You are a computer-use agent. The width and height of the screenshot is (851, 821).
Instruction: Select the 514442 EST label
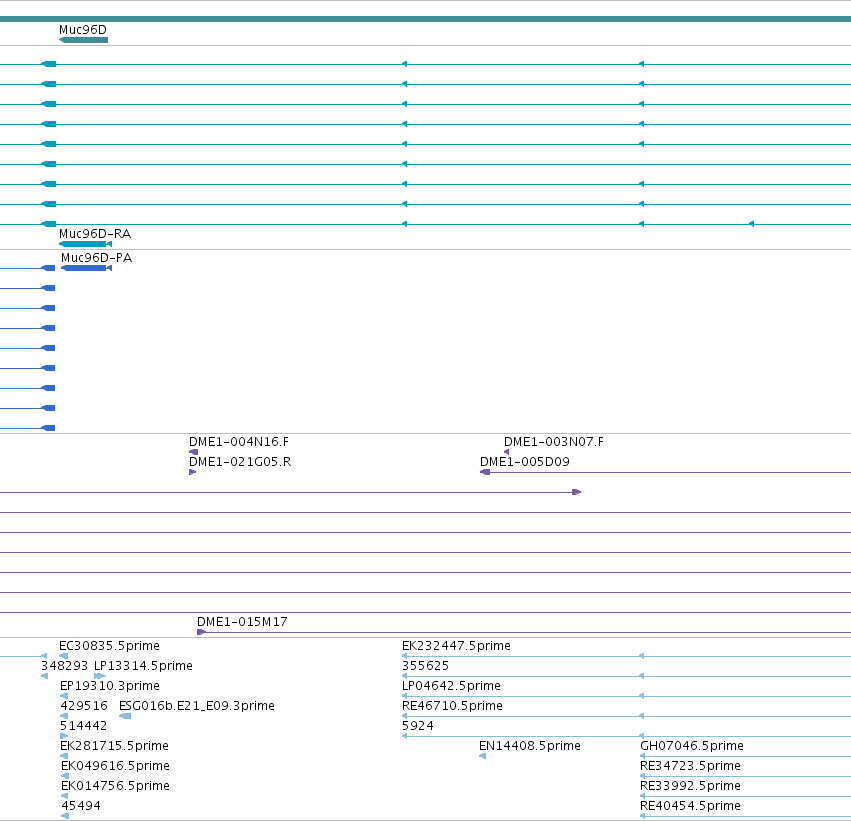[x=84, y=726]
